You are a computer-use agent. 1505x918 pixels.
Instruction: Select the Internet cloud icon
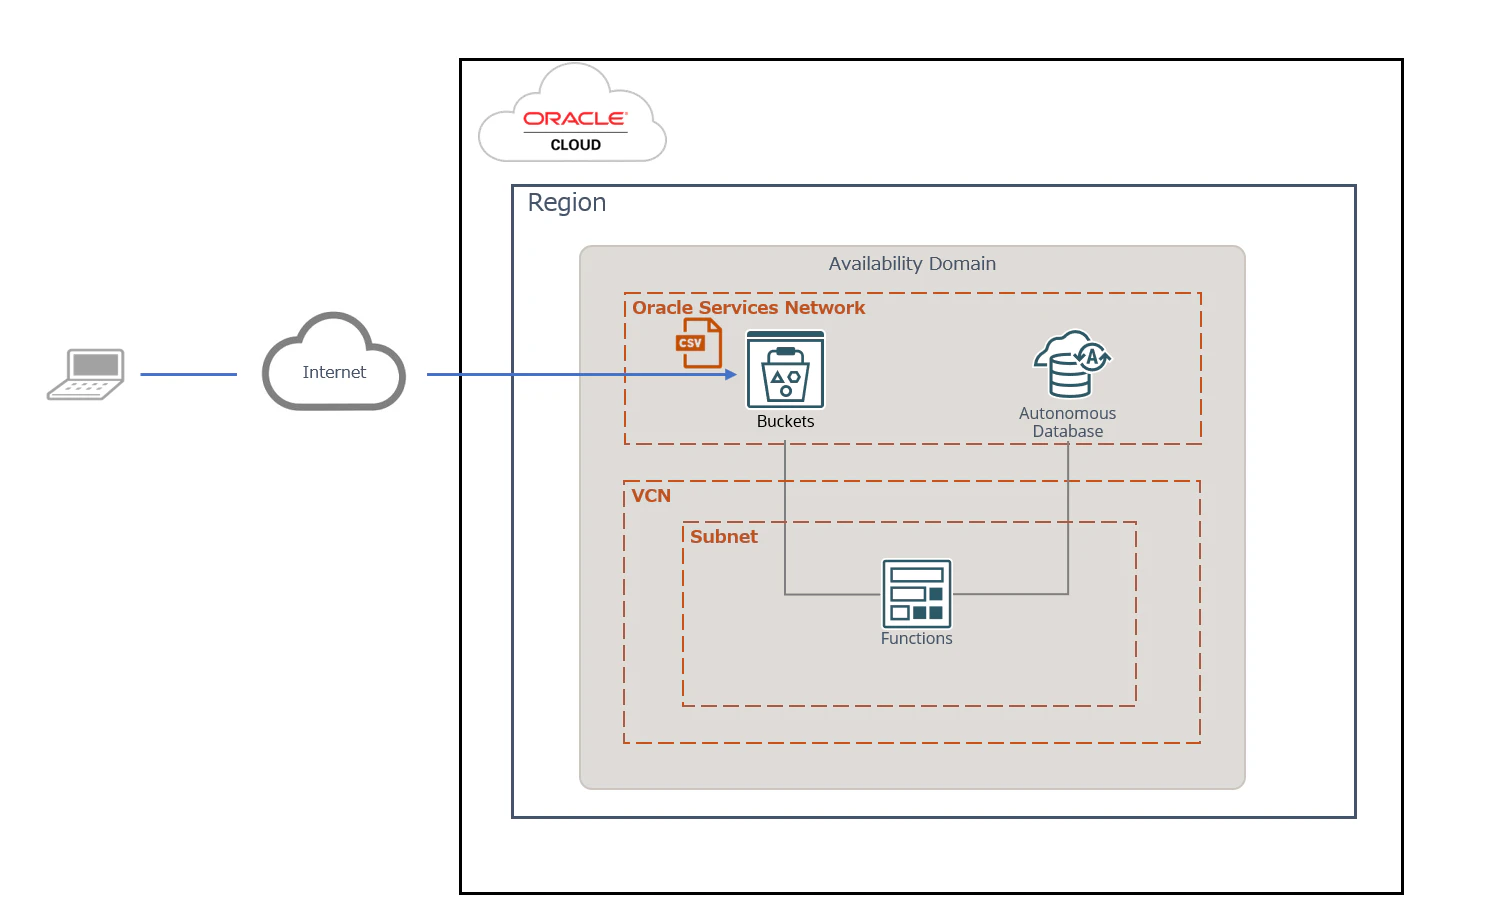334,362
